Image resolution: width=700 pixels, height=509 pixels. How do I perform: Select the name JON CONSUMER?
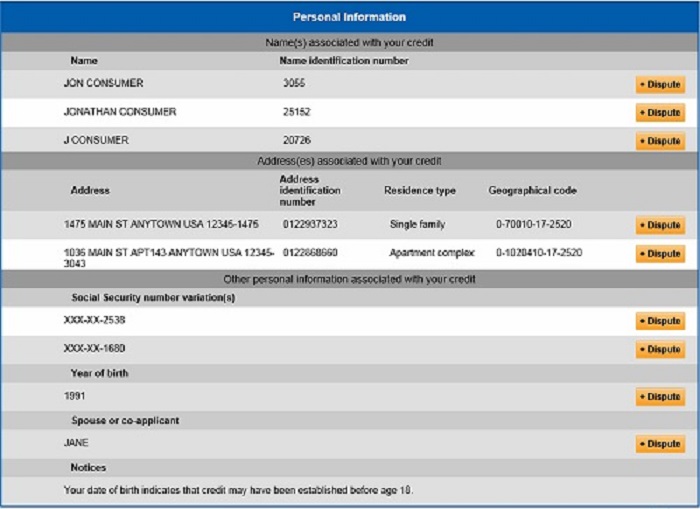[x=104, y=83]
